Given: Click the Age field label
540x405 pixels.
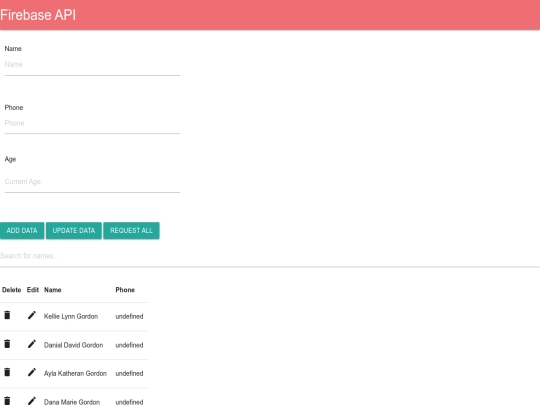Looking at the screenshot, I should point(10,159).
